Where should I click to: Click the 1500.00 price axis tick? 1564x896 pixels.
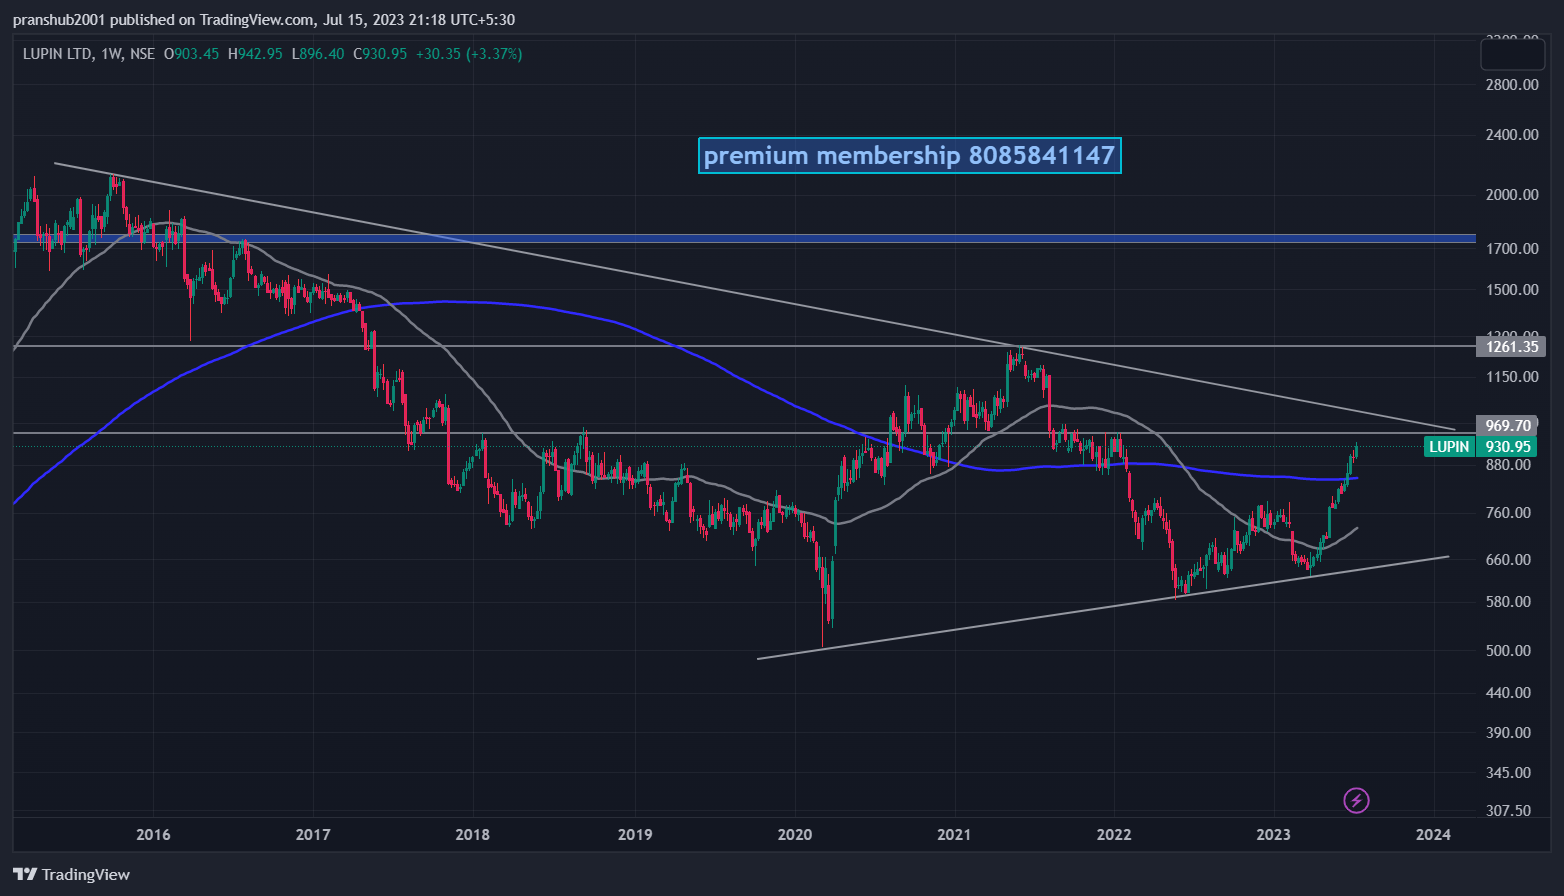click(1511, 290)
